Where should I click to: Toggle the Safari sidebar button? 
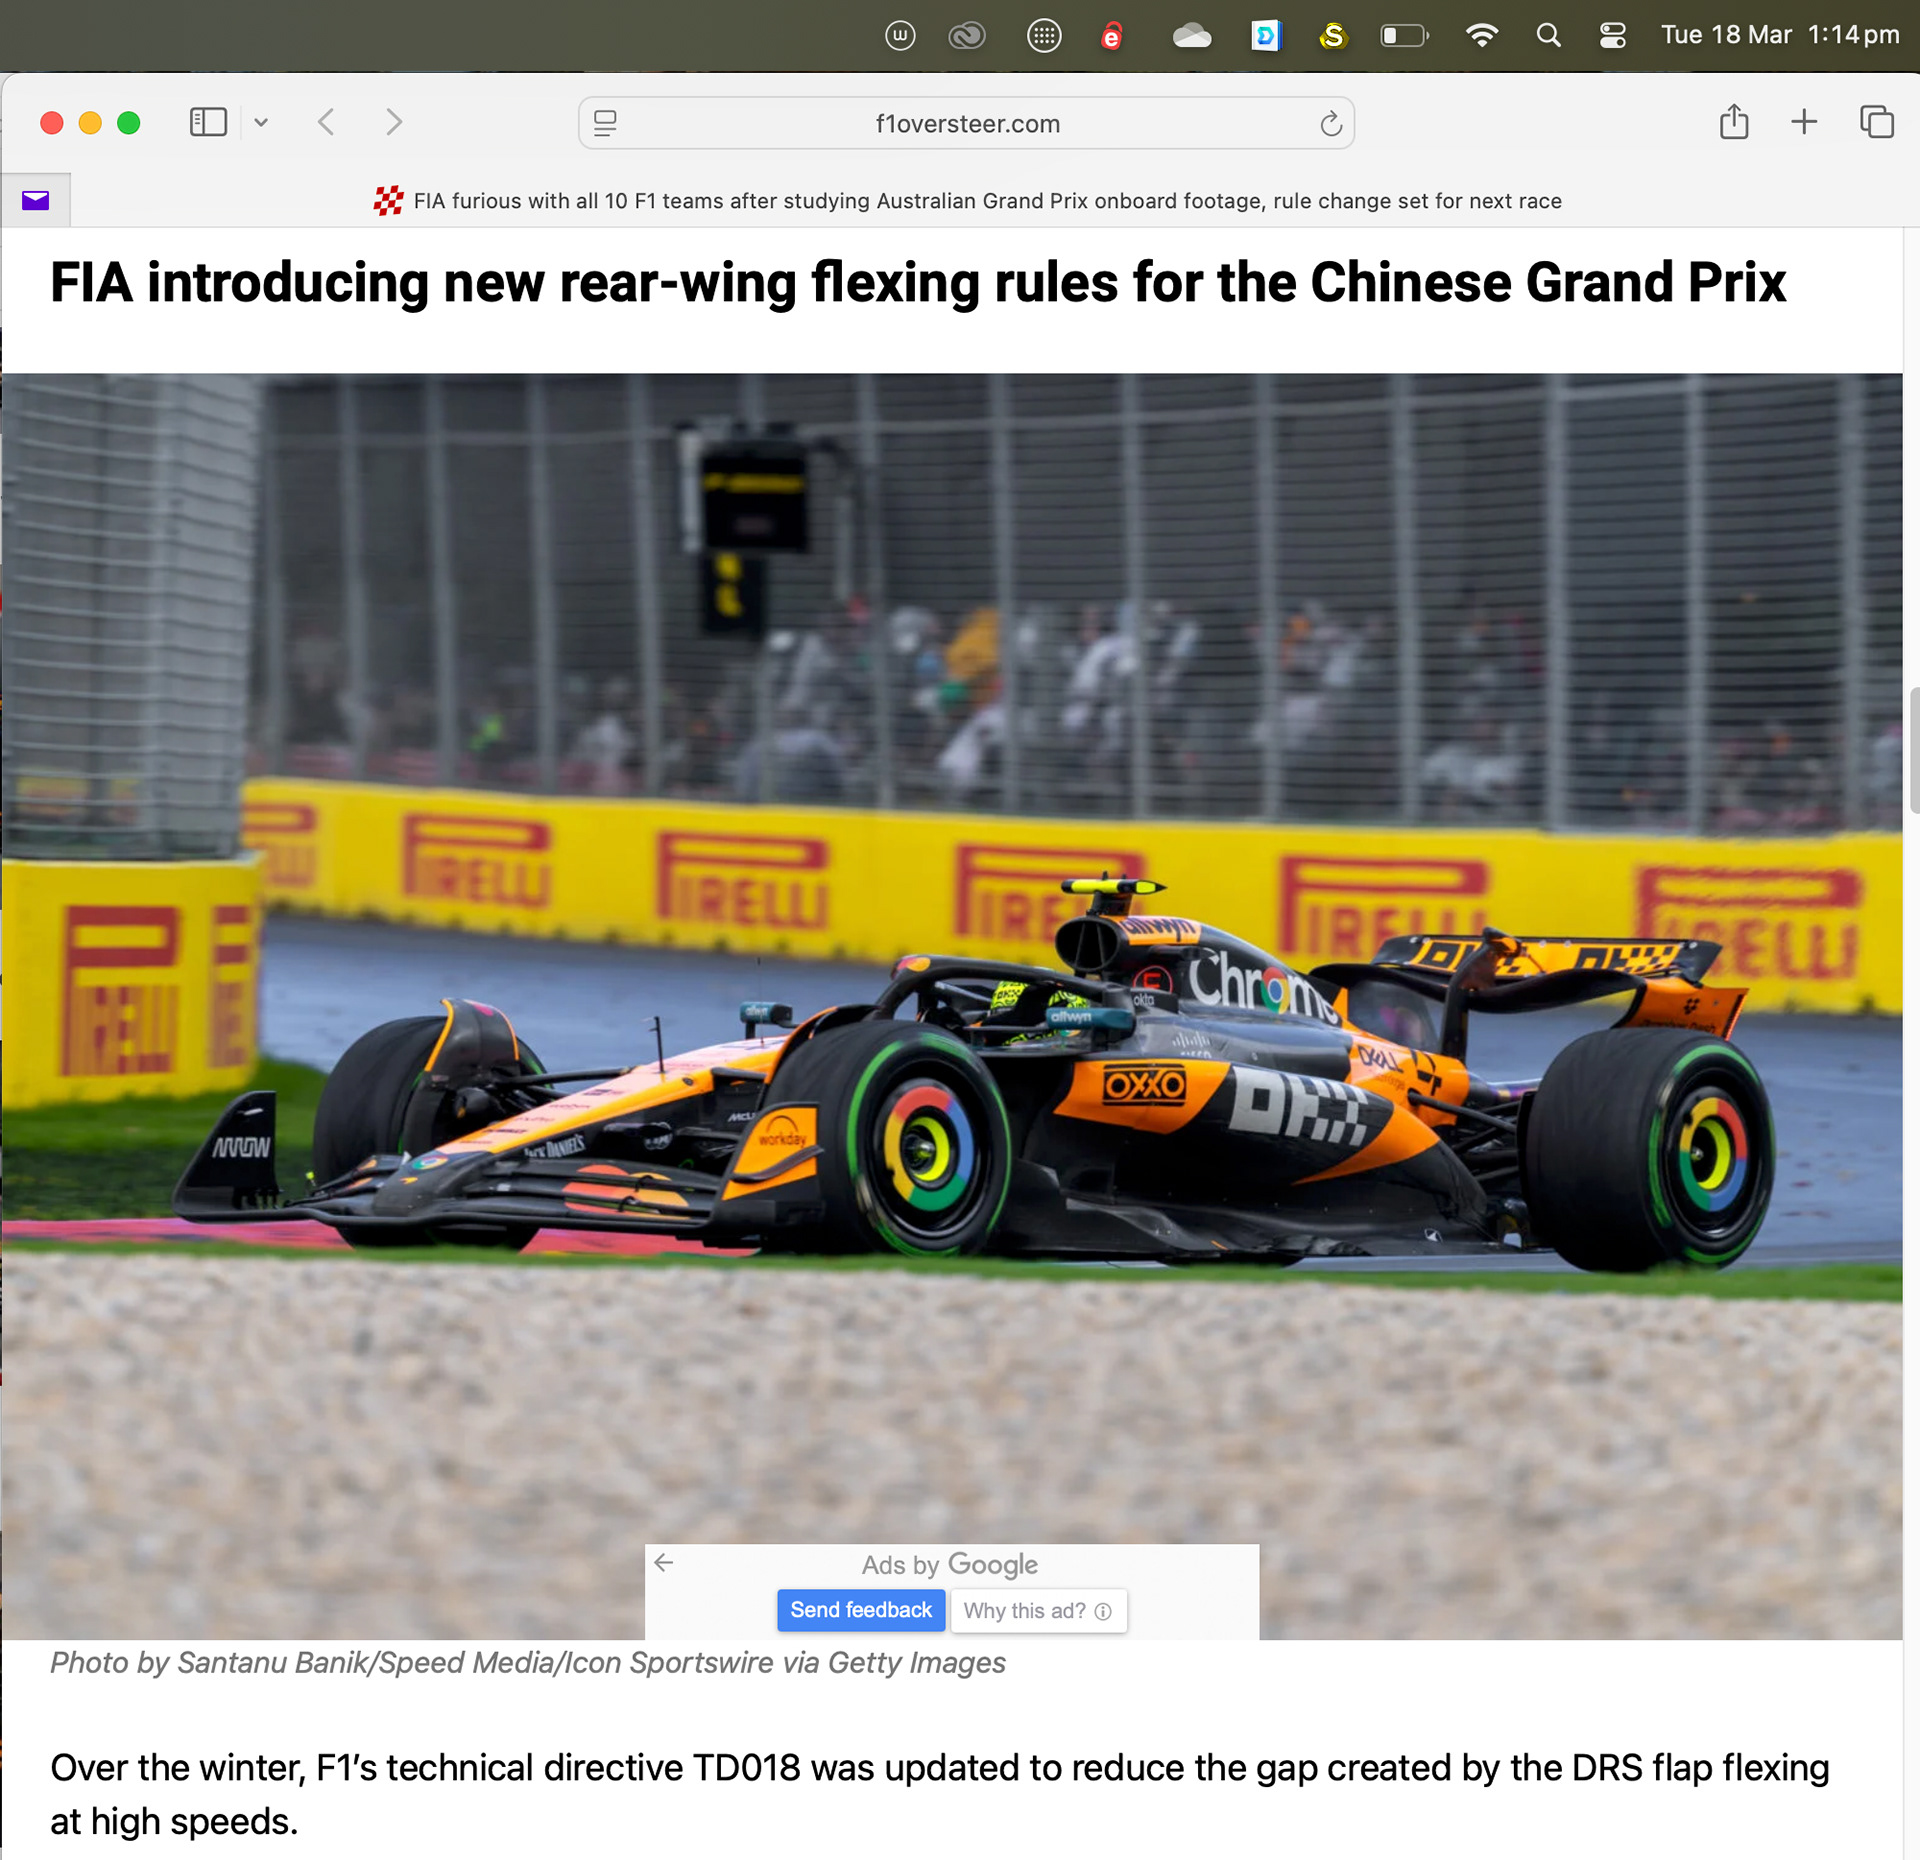click(208, 123)
